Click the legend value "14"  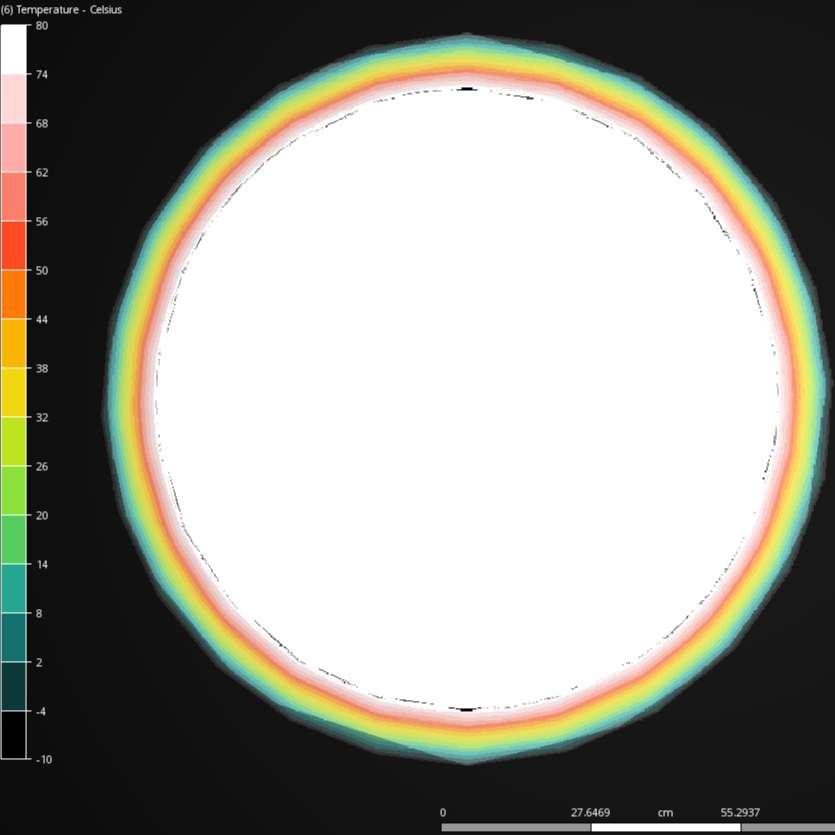pyautogui.click(x=42, y=564)
